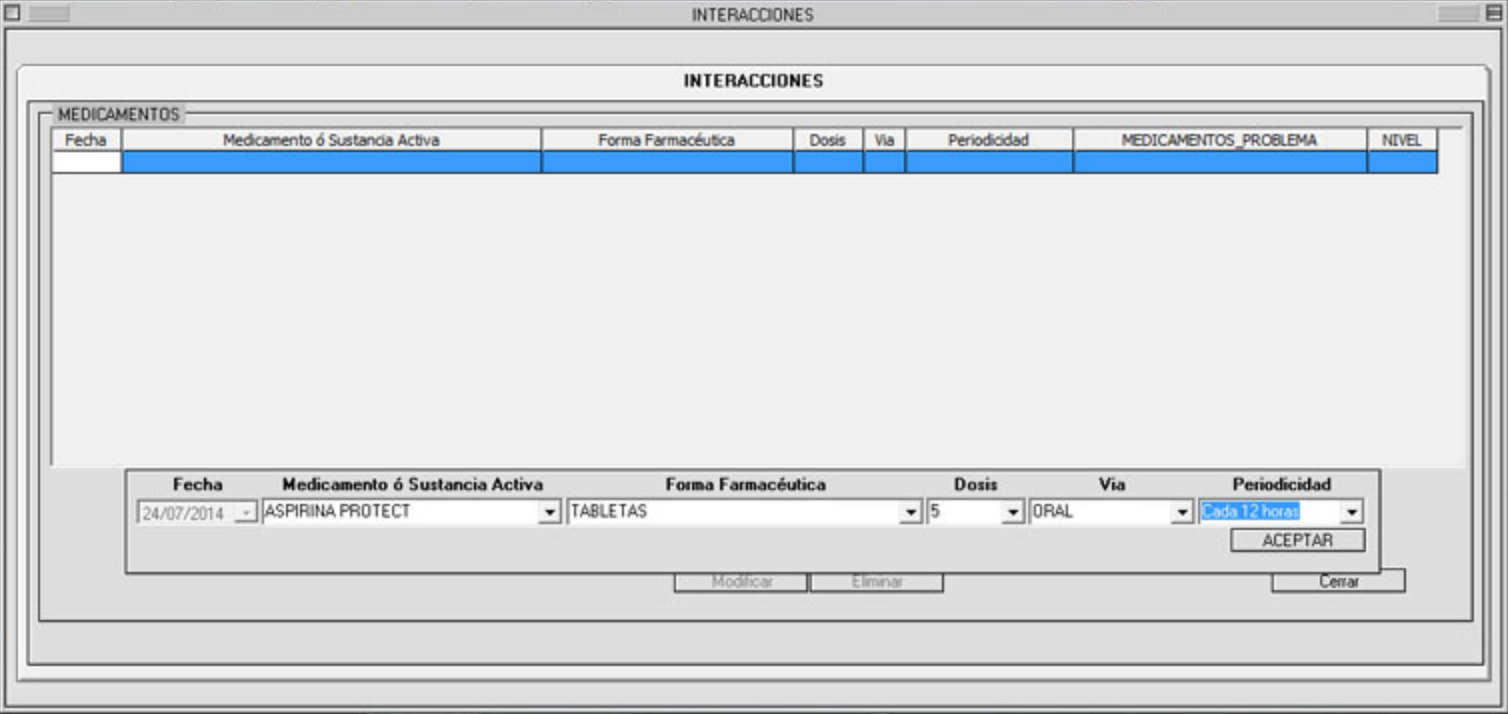The image size is (1508, 714).
Task: Expand the Cada 12 horas periodicity dropdown
Action: 1351,513
